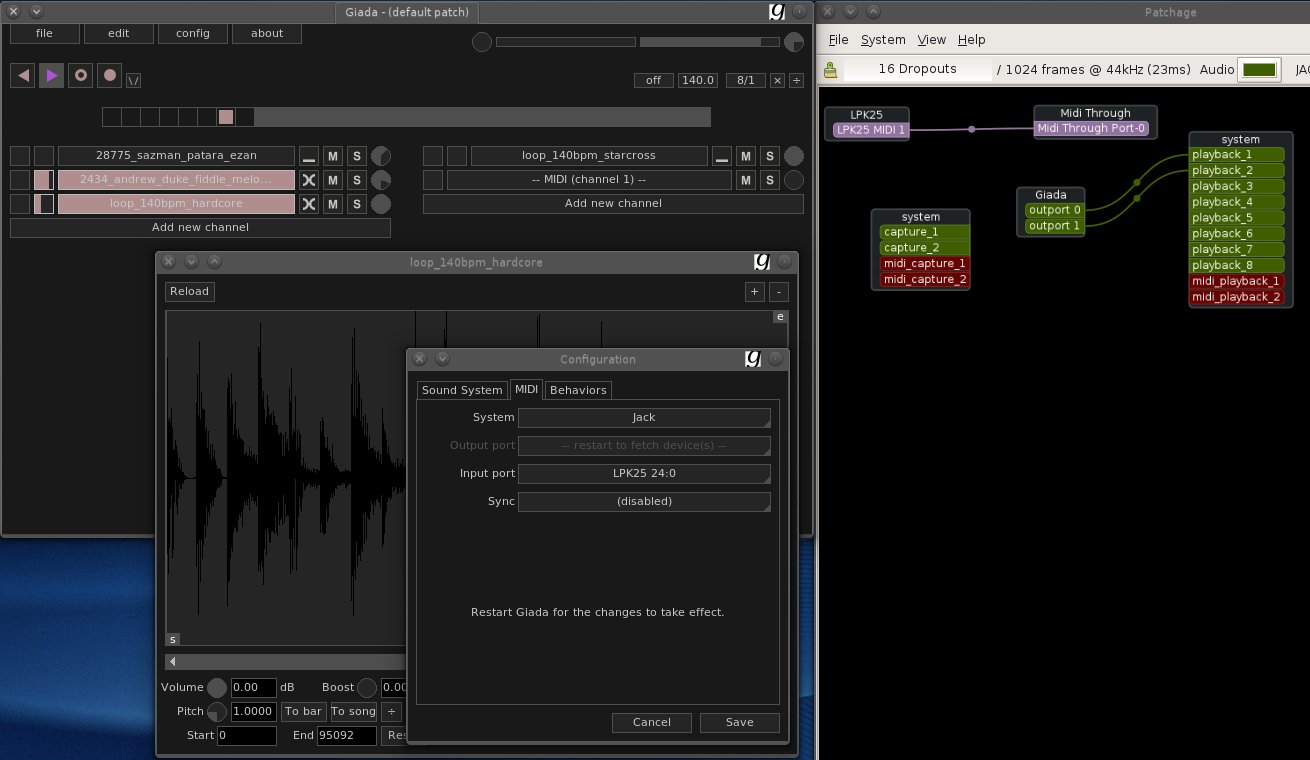Click the Reload button in sample editor
The image size is (1310, 760).
pyautogui.click(x=189, y=291)
